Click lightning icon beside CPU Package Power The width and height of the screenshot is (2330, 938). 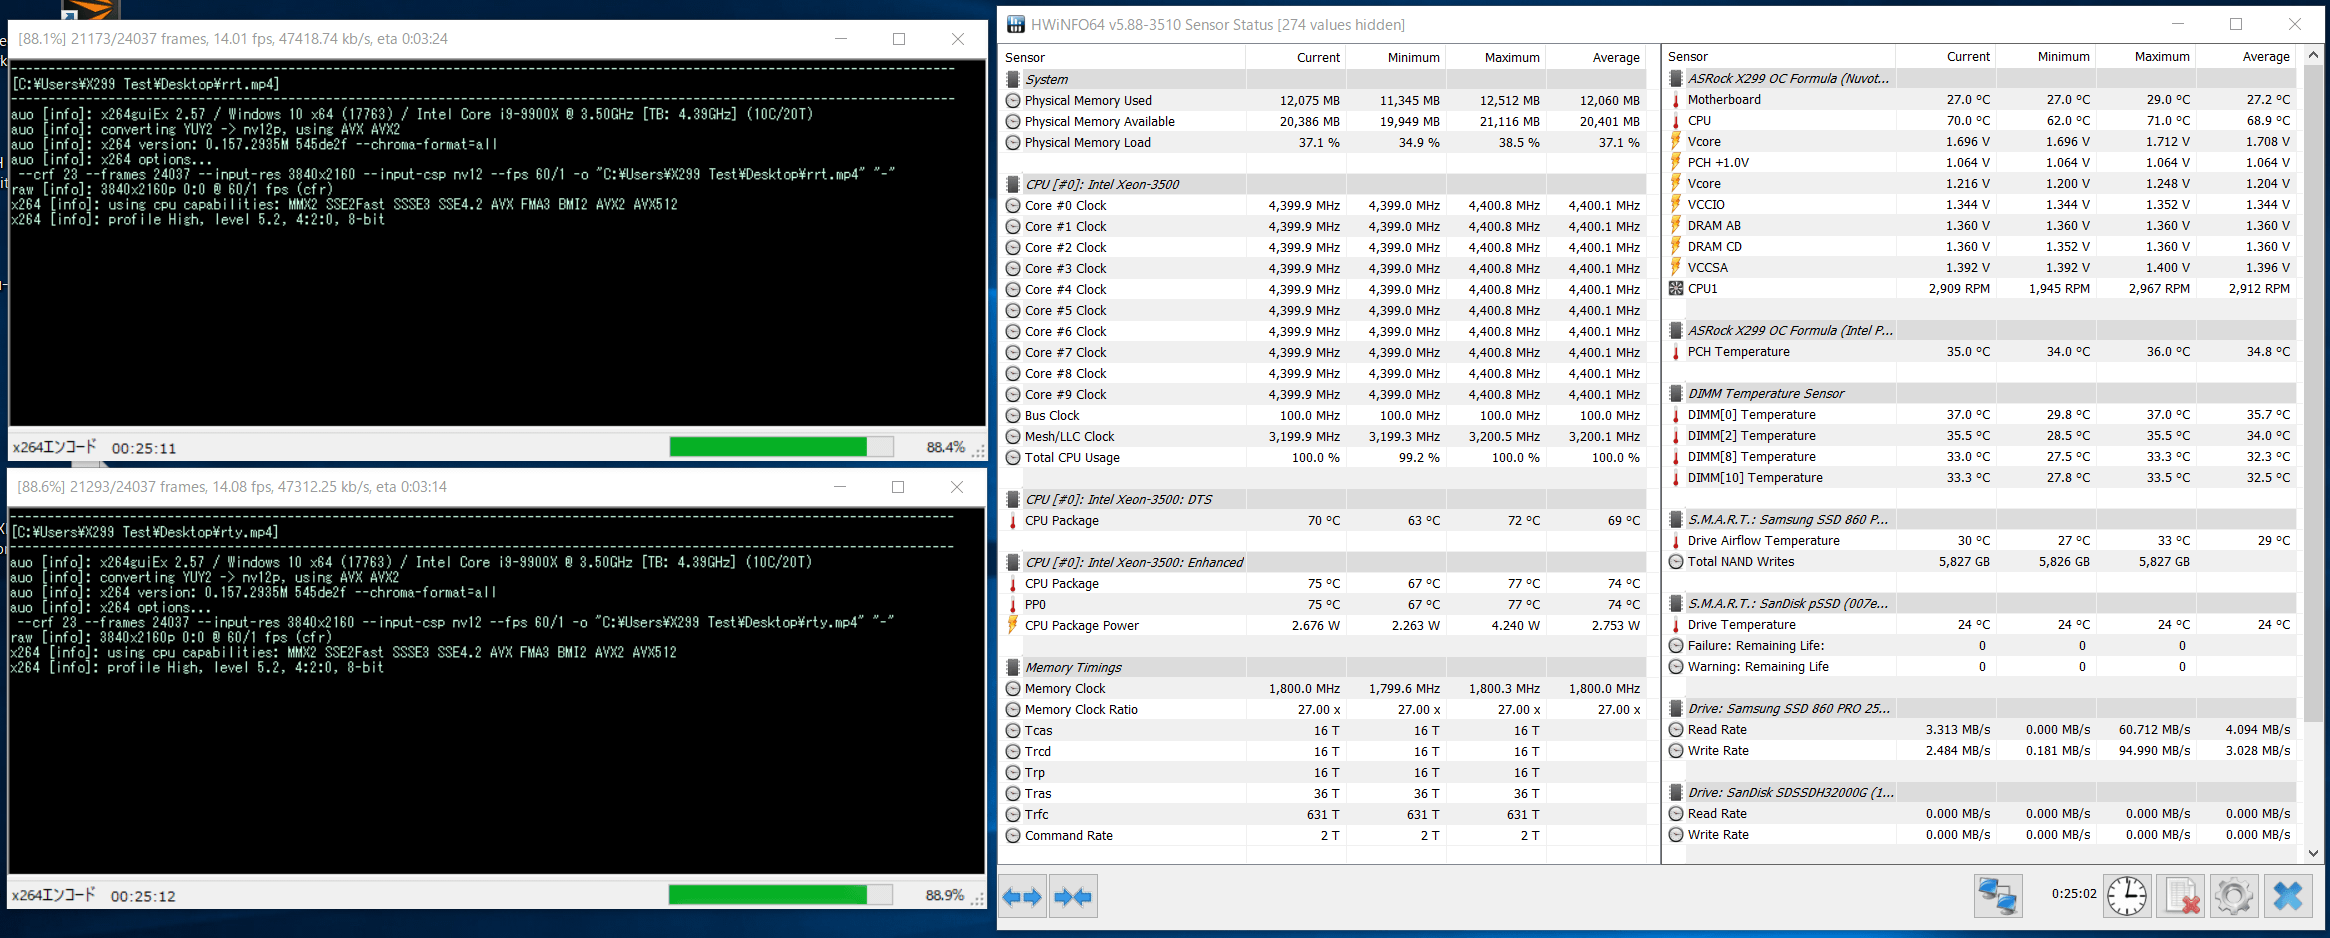coord(1013,625)
